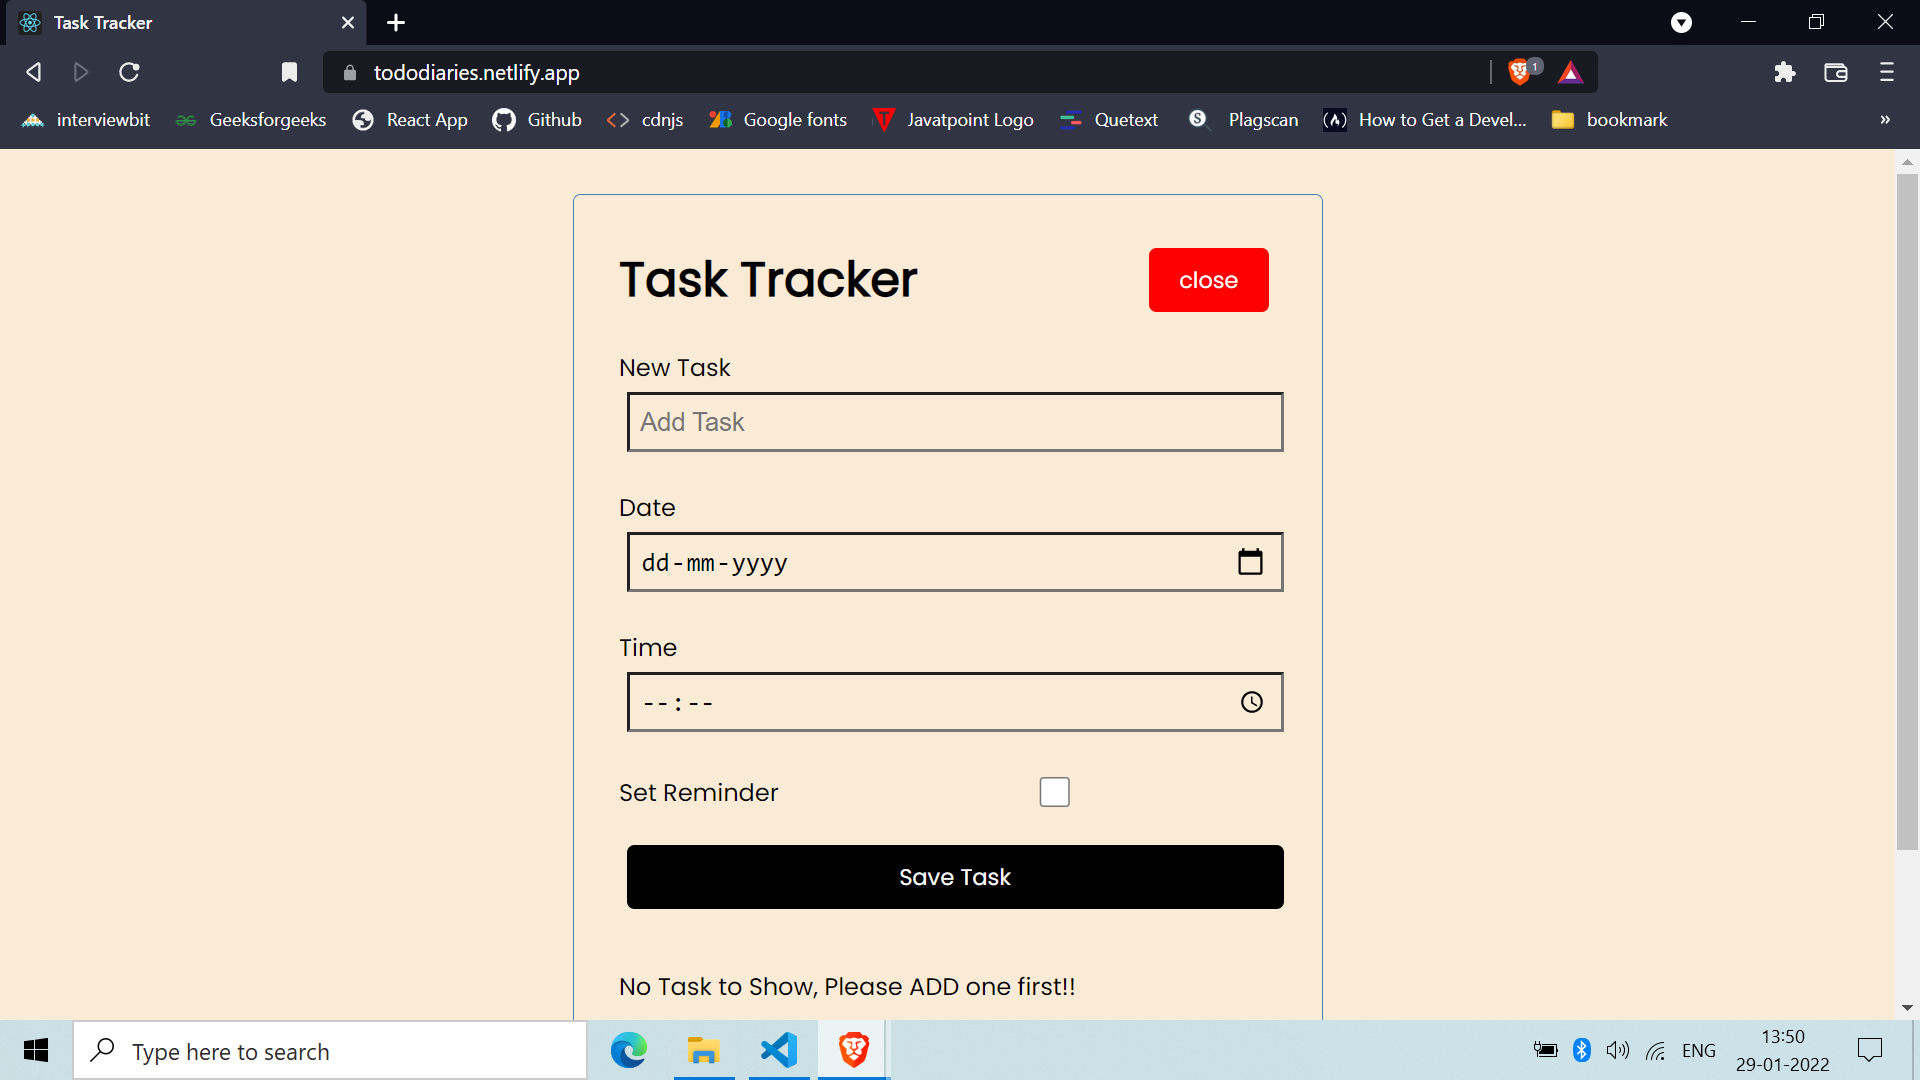Click the taskbar search box

(330, 1051)
